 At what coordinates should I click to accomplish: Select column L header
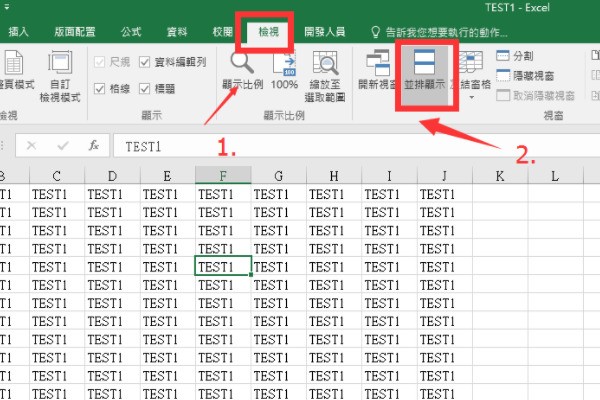tap(555, 176)
